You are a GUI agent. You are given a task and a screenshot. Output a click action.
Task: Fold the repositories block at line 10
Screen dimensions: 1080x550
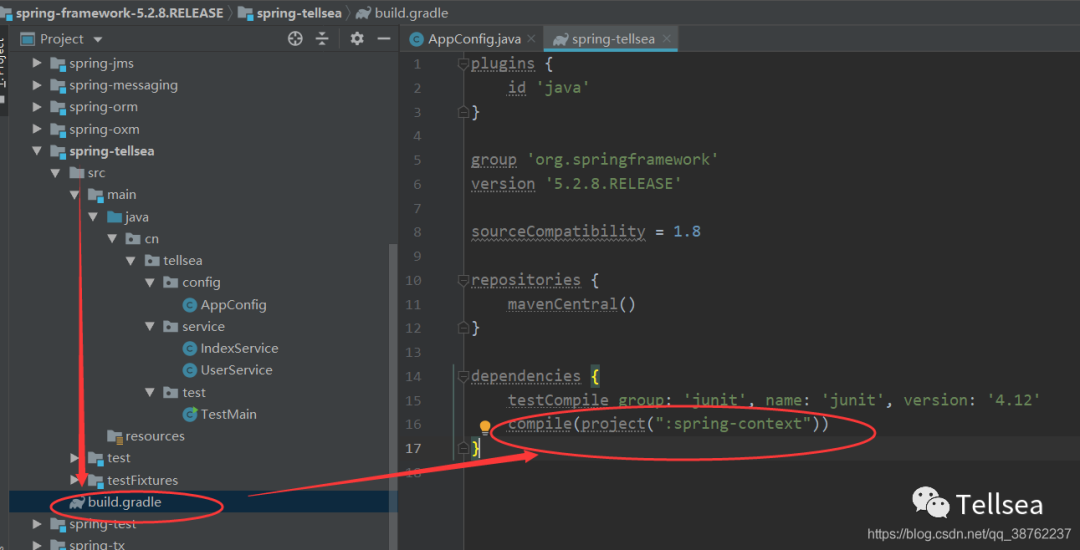coord(464,280)
